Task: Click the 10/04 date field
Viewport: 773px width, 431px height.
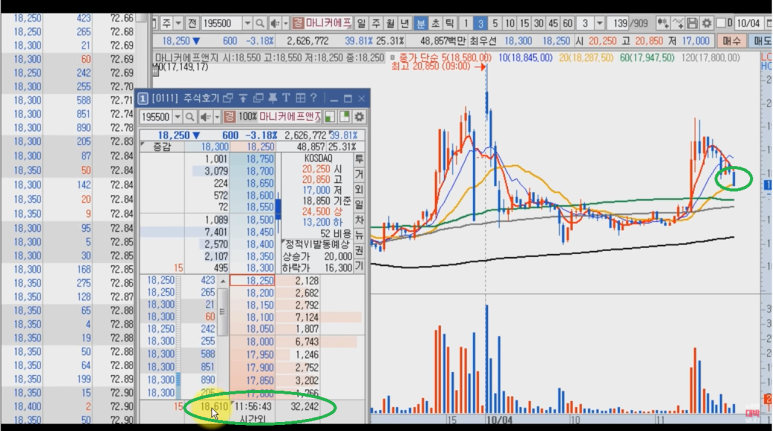Action: 747,23
